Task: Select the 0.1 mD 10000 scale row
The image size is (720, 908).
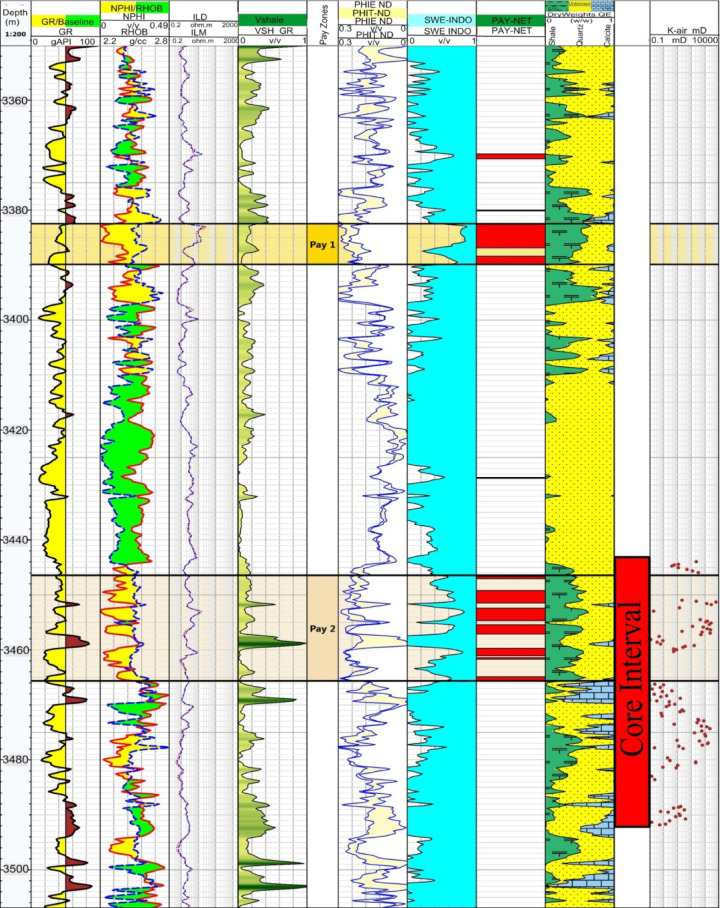Action: (x=685, y=41)
